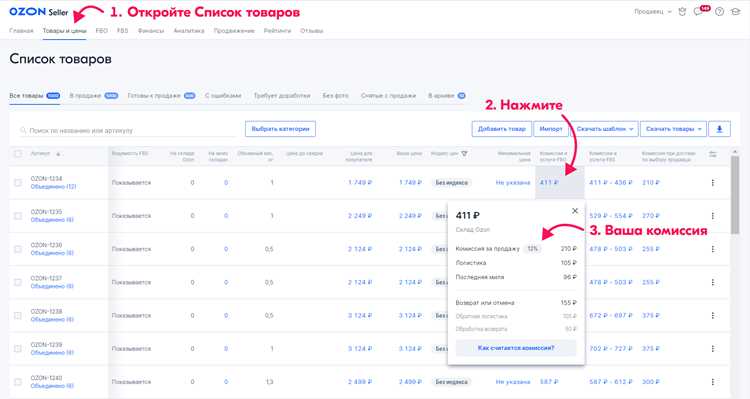
Task: Open three-dot menu for OZON-1235 row
Action: [713, 216]
